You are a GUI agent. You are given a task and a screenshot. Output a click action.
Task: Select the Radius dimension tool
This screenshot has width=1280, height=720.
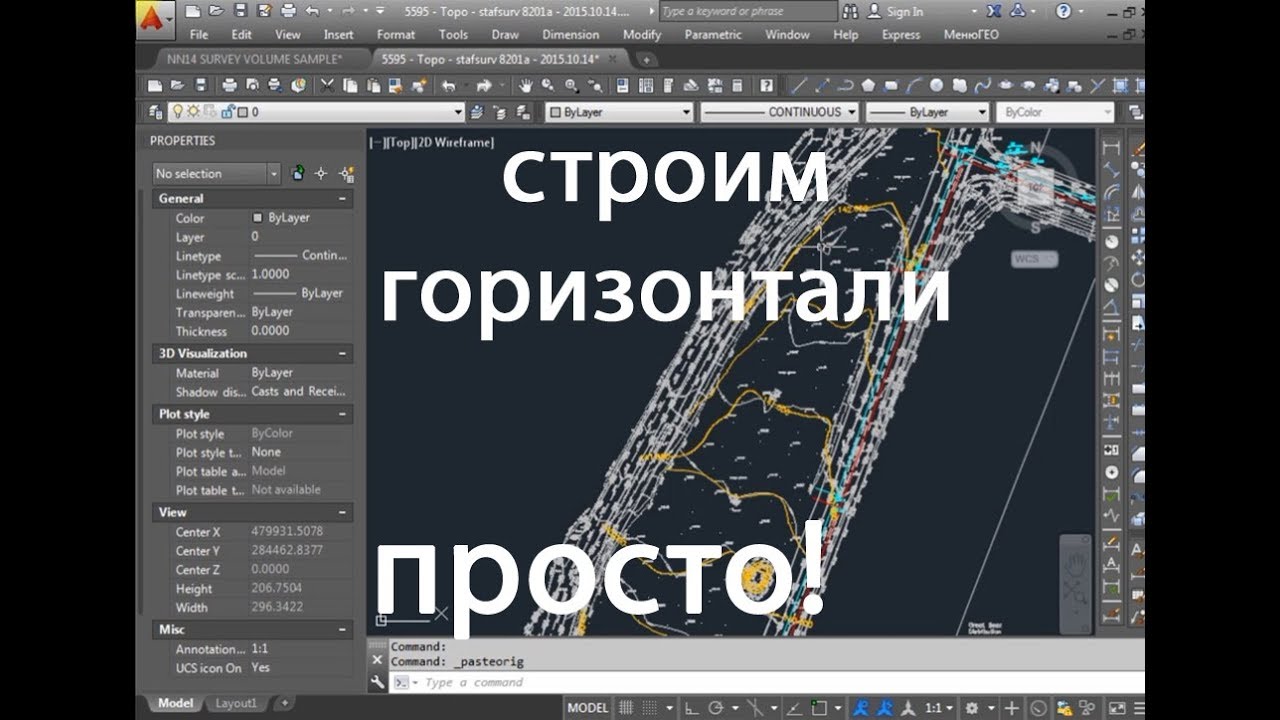tap(1111, 241)
